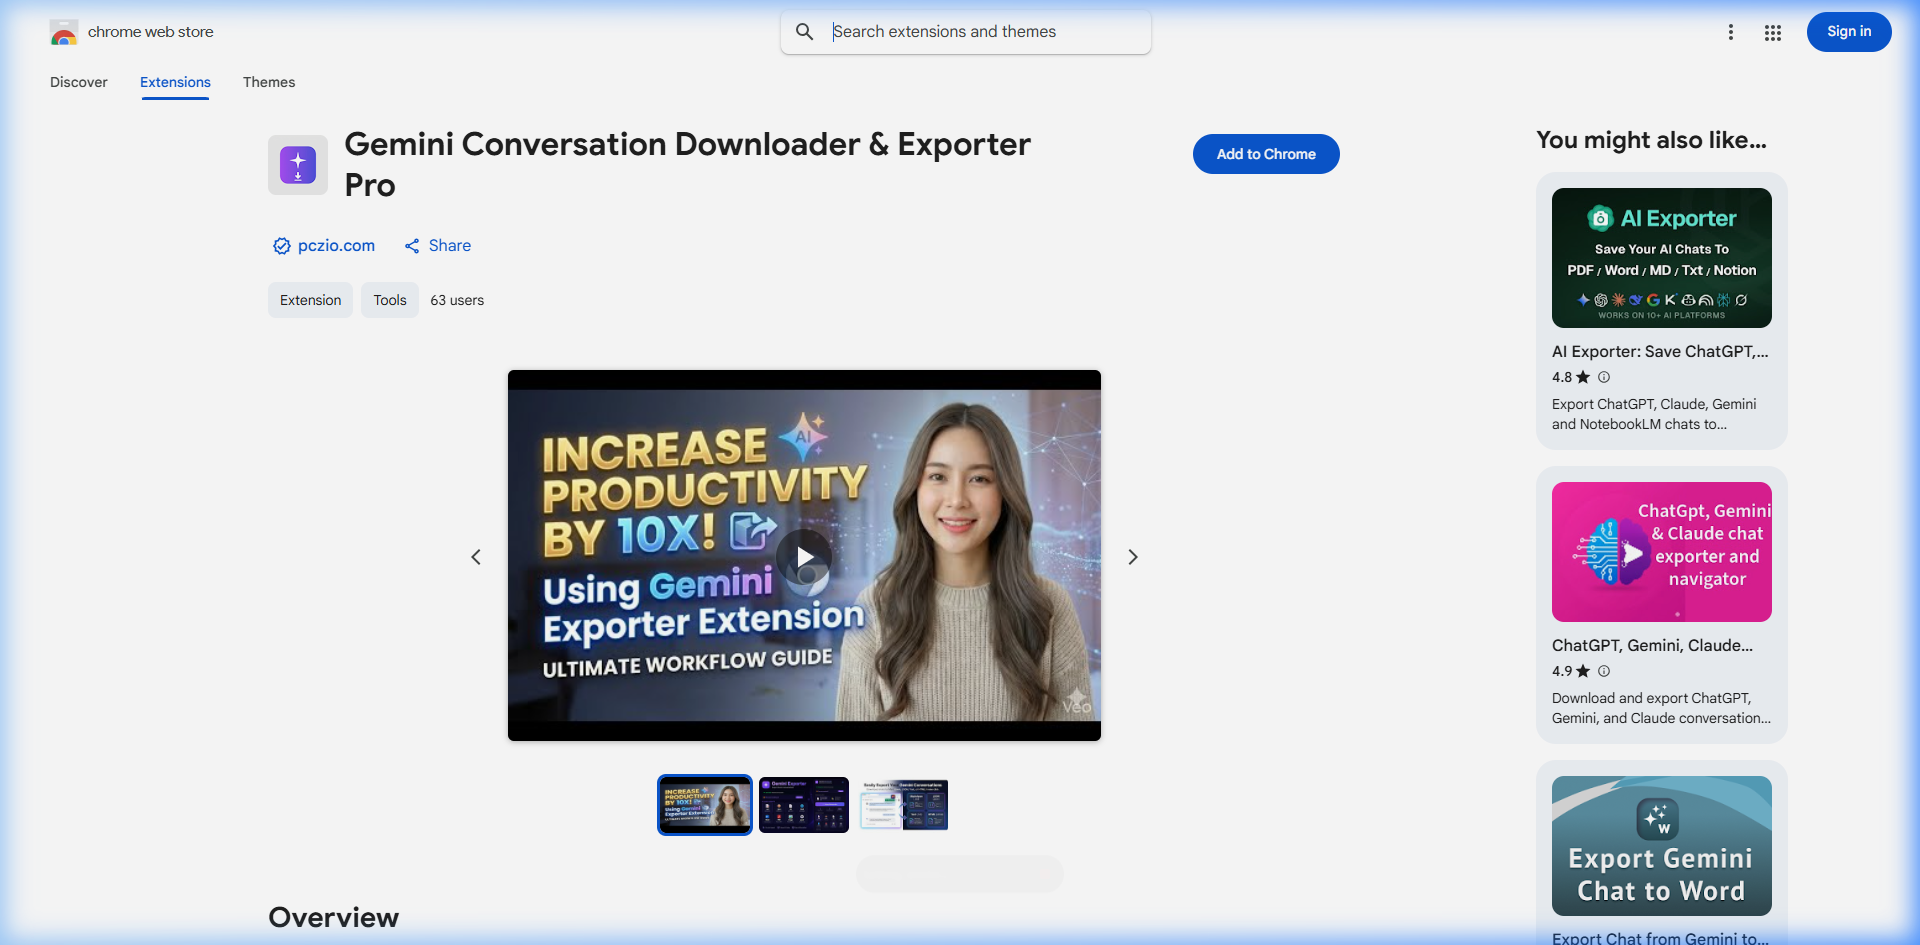Click the Sign in button

1849,32
